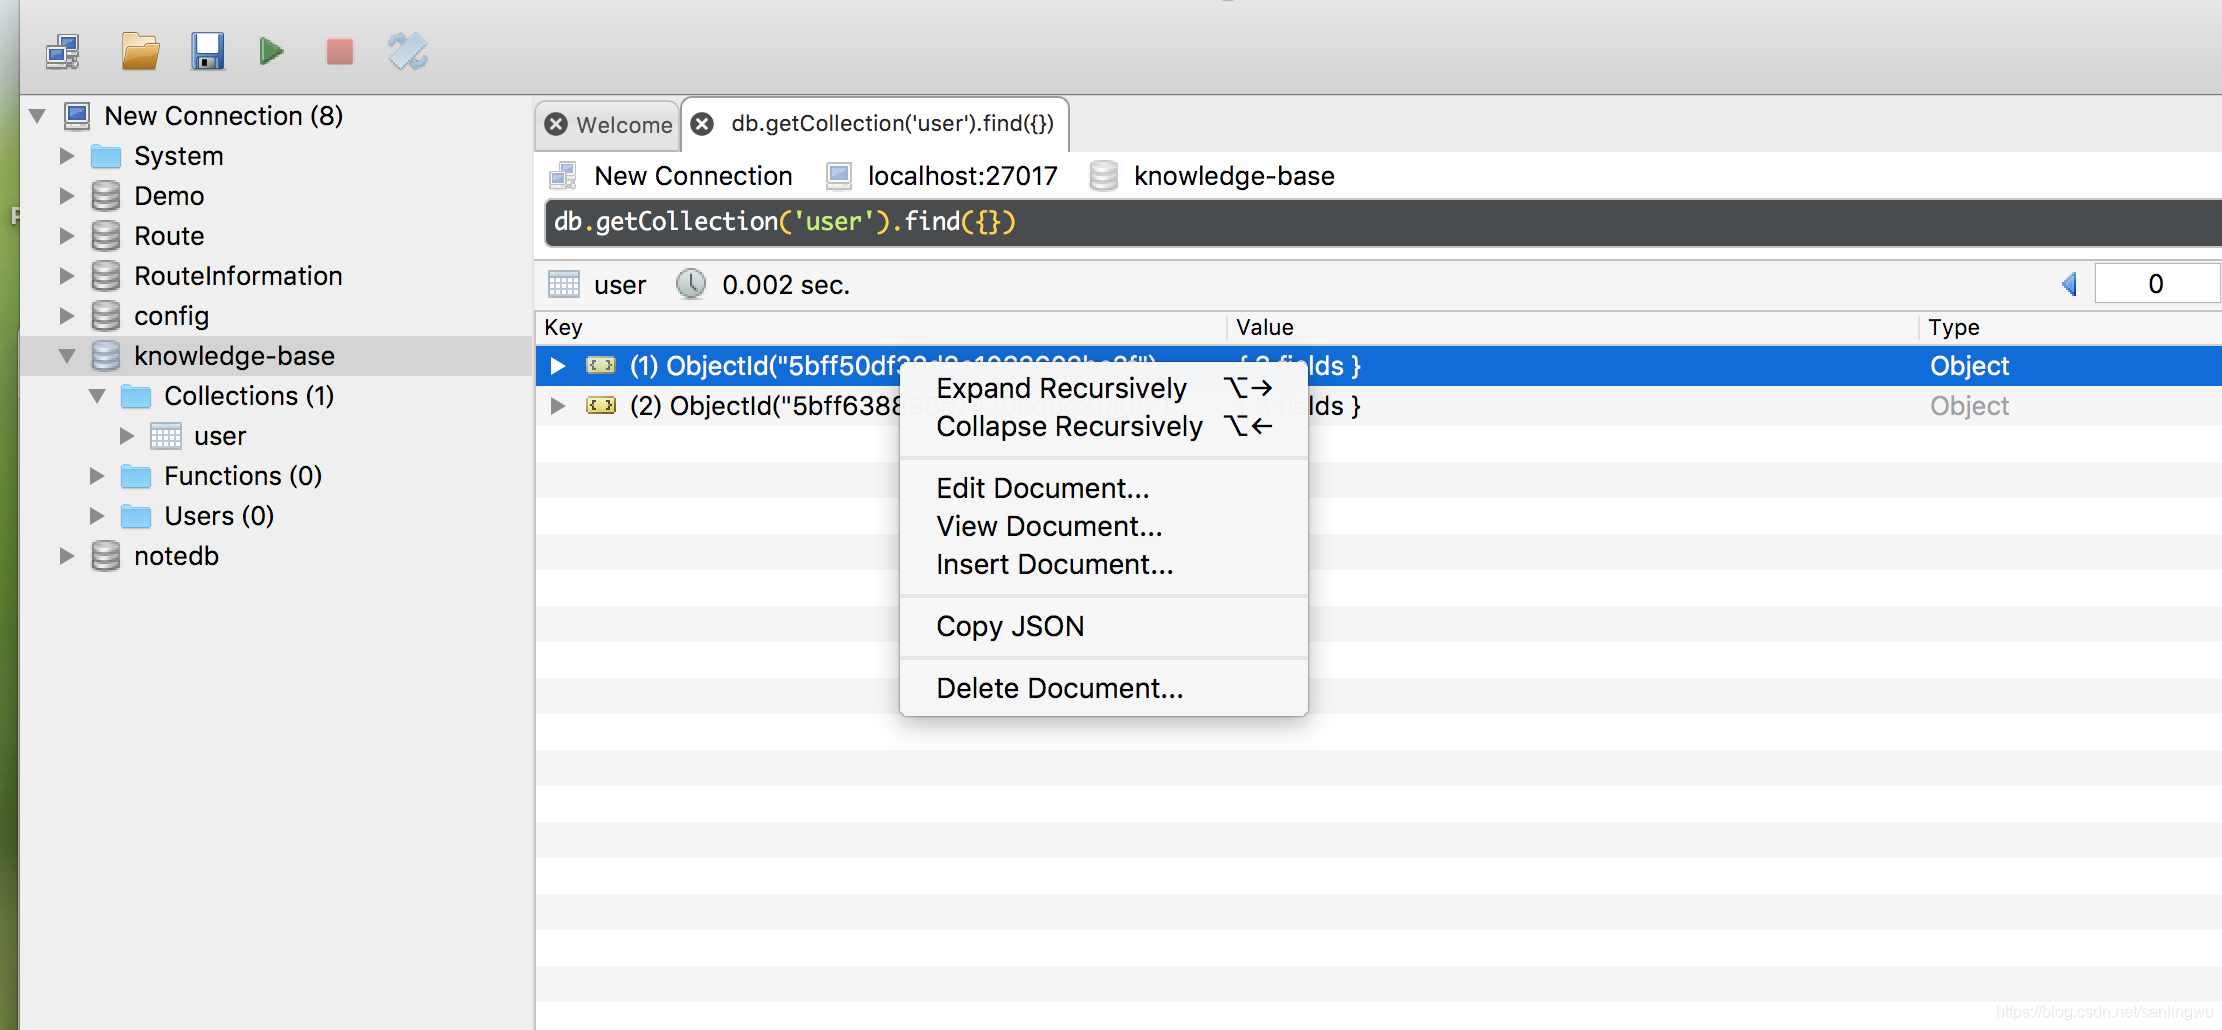
Task: Expand the Functions (0) folder
Action: (97, 476)
